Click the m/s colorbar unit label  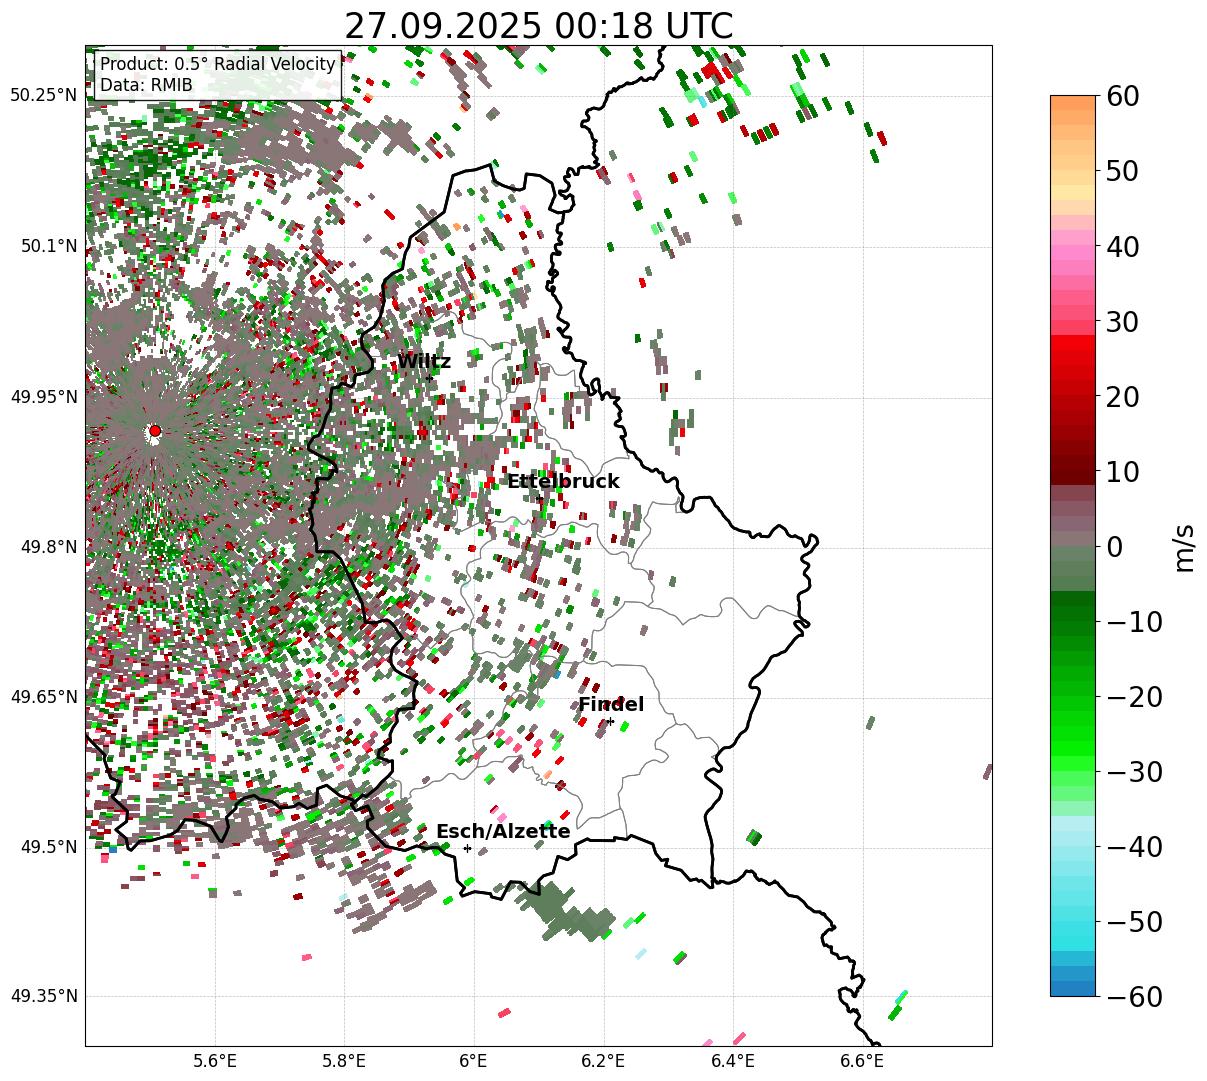1185,546
